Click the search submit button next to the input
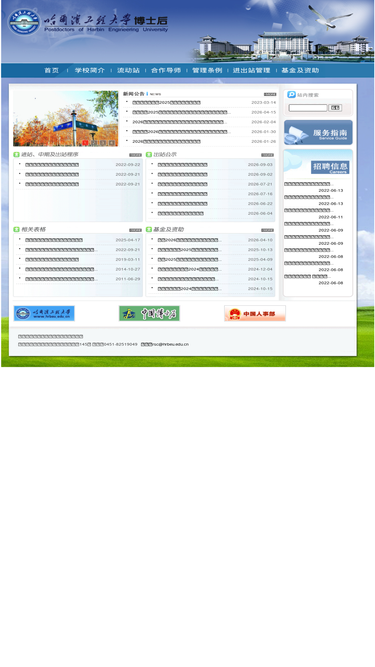Screen dimensions: 375x667 coord(335,108)
